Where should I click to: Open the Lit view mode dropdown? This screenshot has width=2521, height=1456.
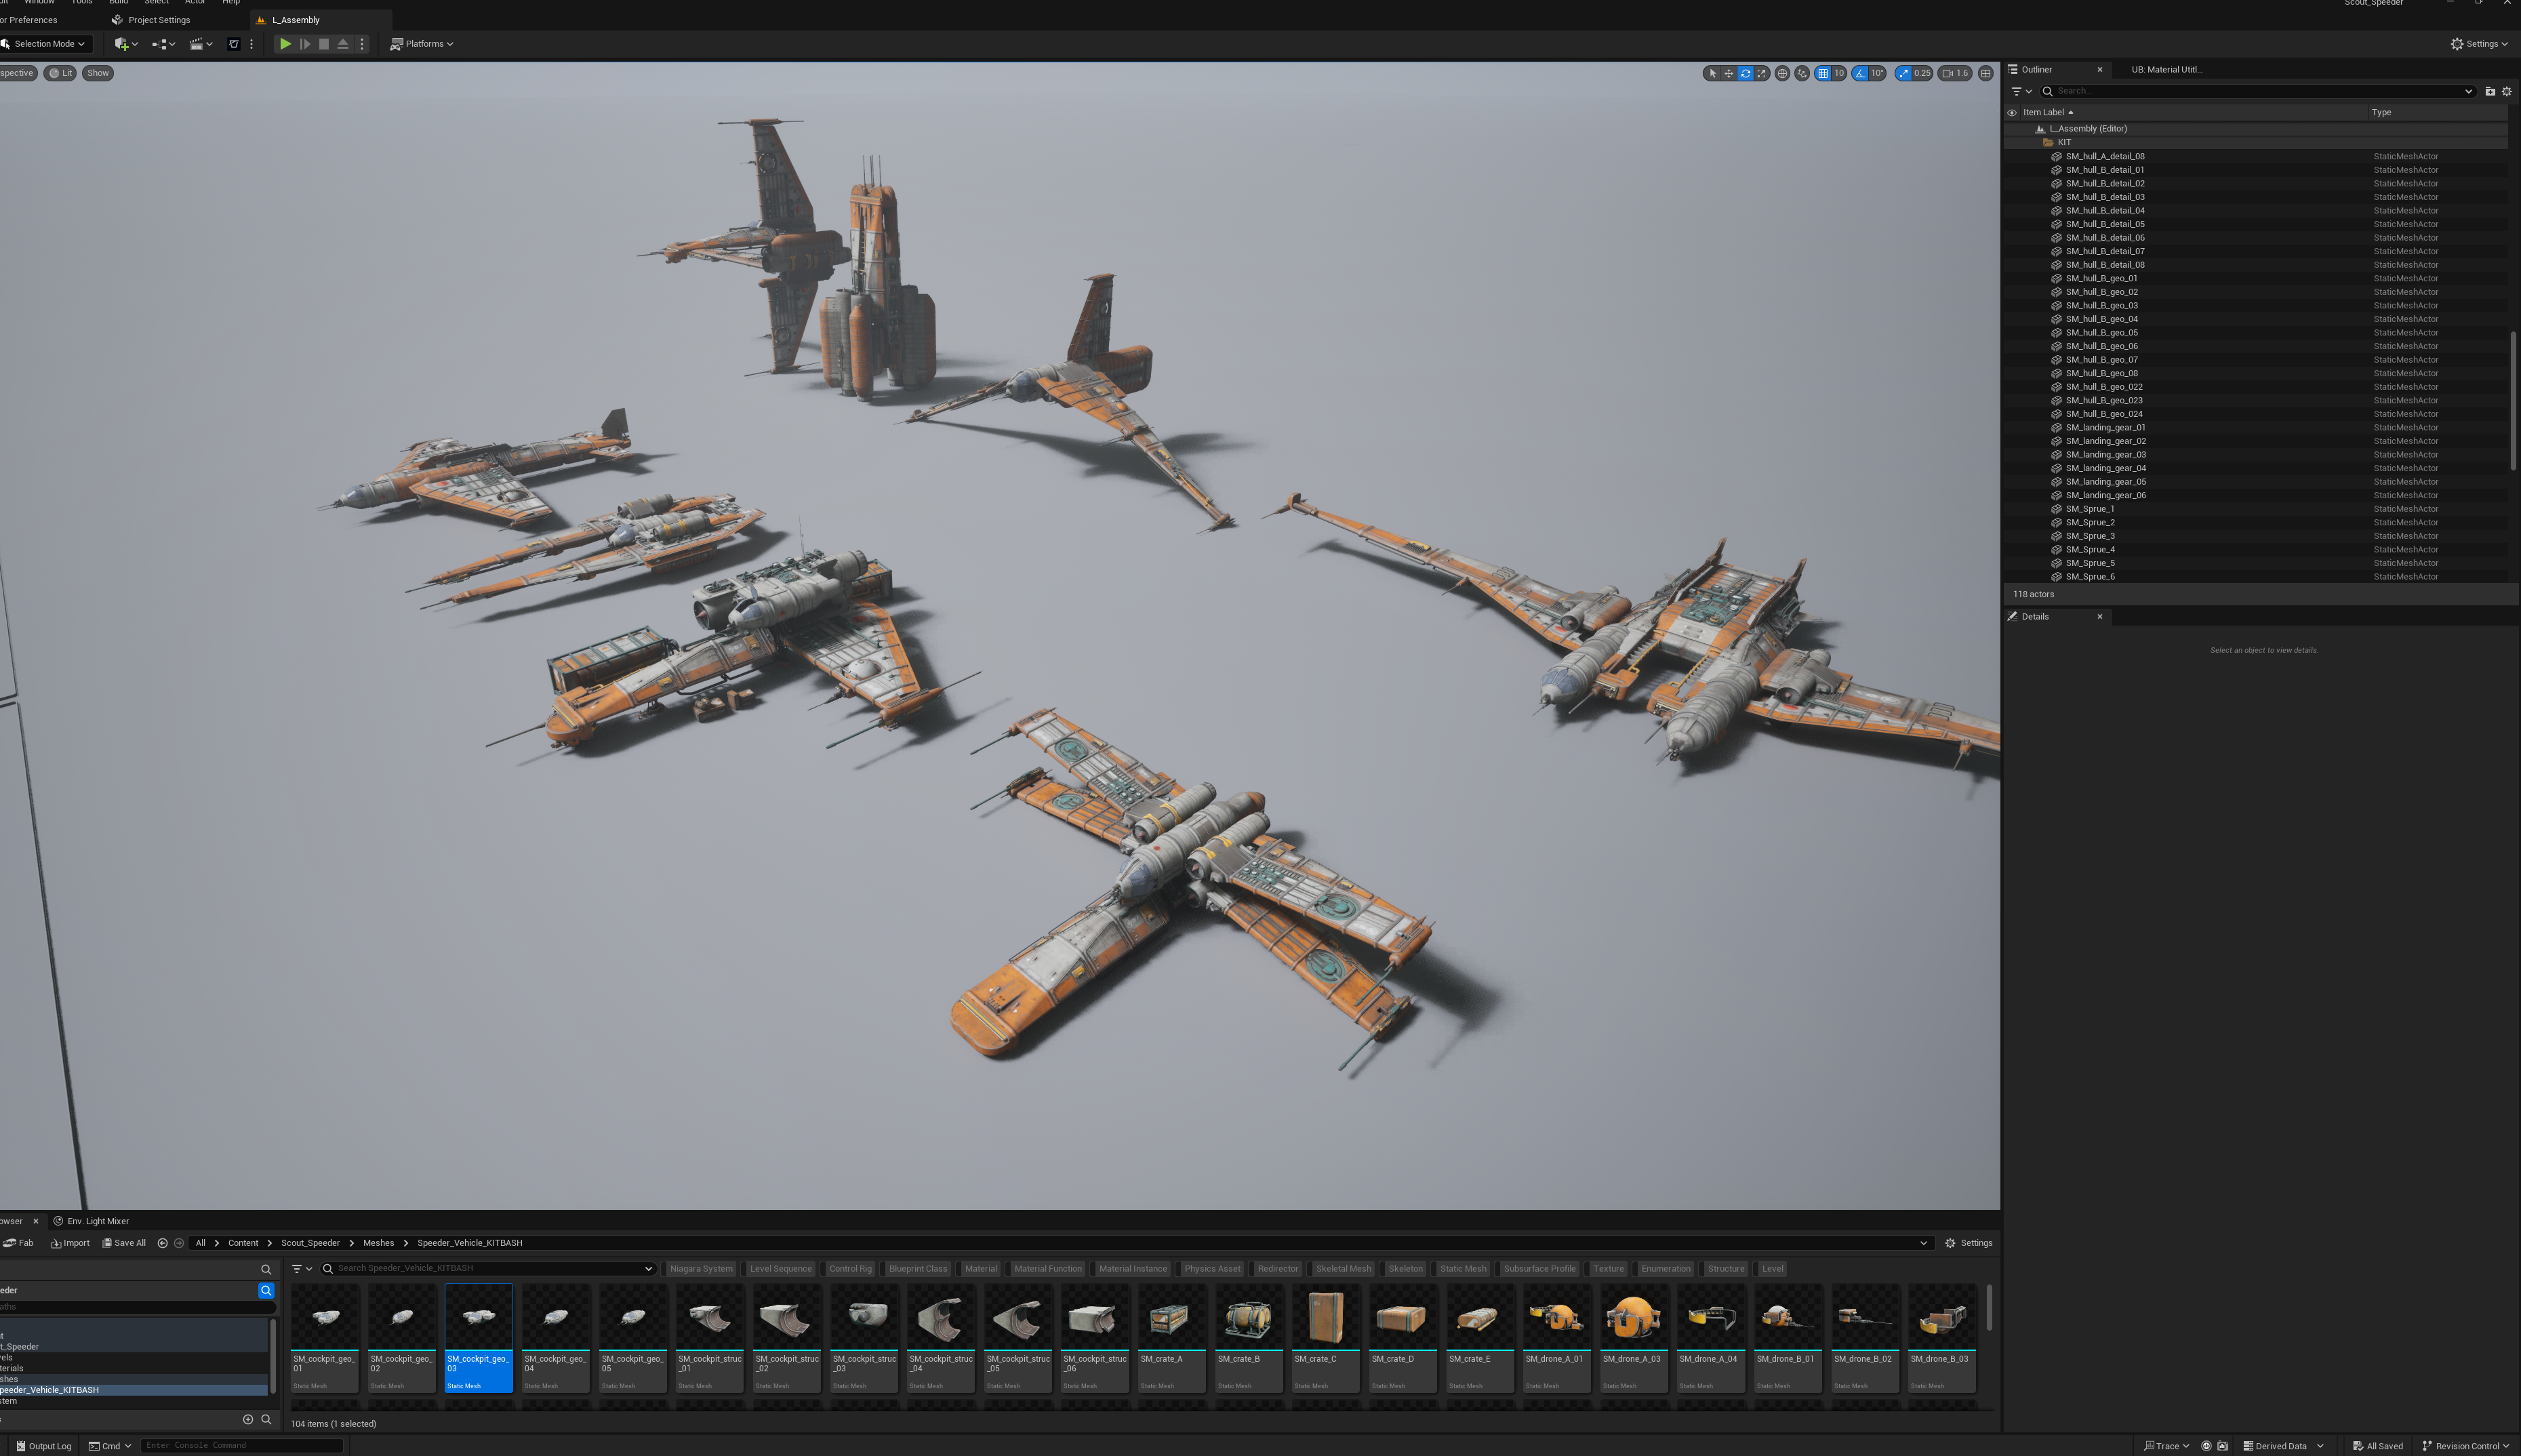tap(61, 73)
